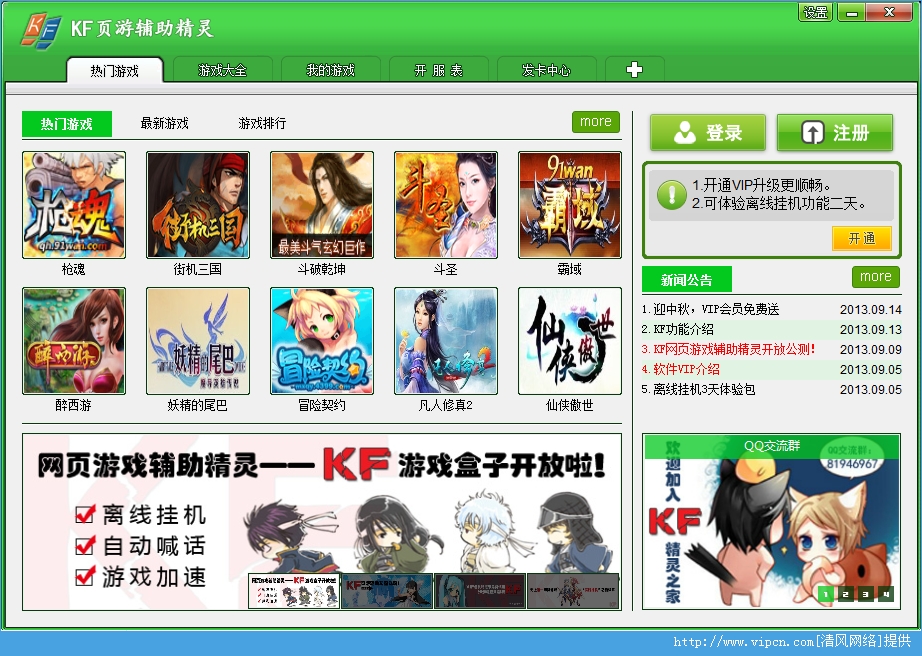The height and width of the screenshot is (656, 922).
Task: Click the news date 2013.09.14
Action: tap(871, 309)
